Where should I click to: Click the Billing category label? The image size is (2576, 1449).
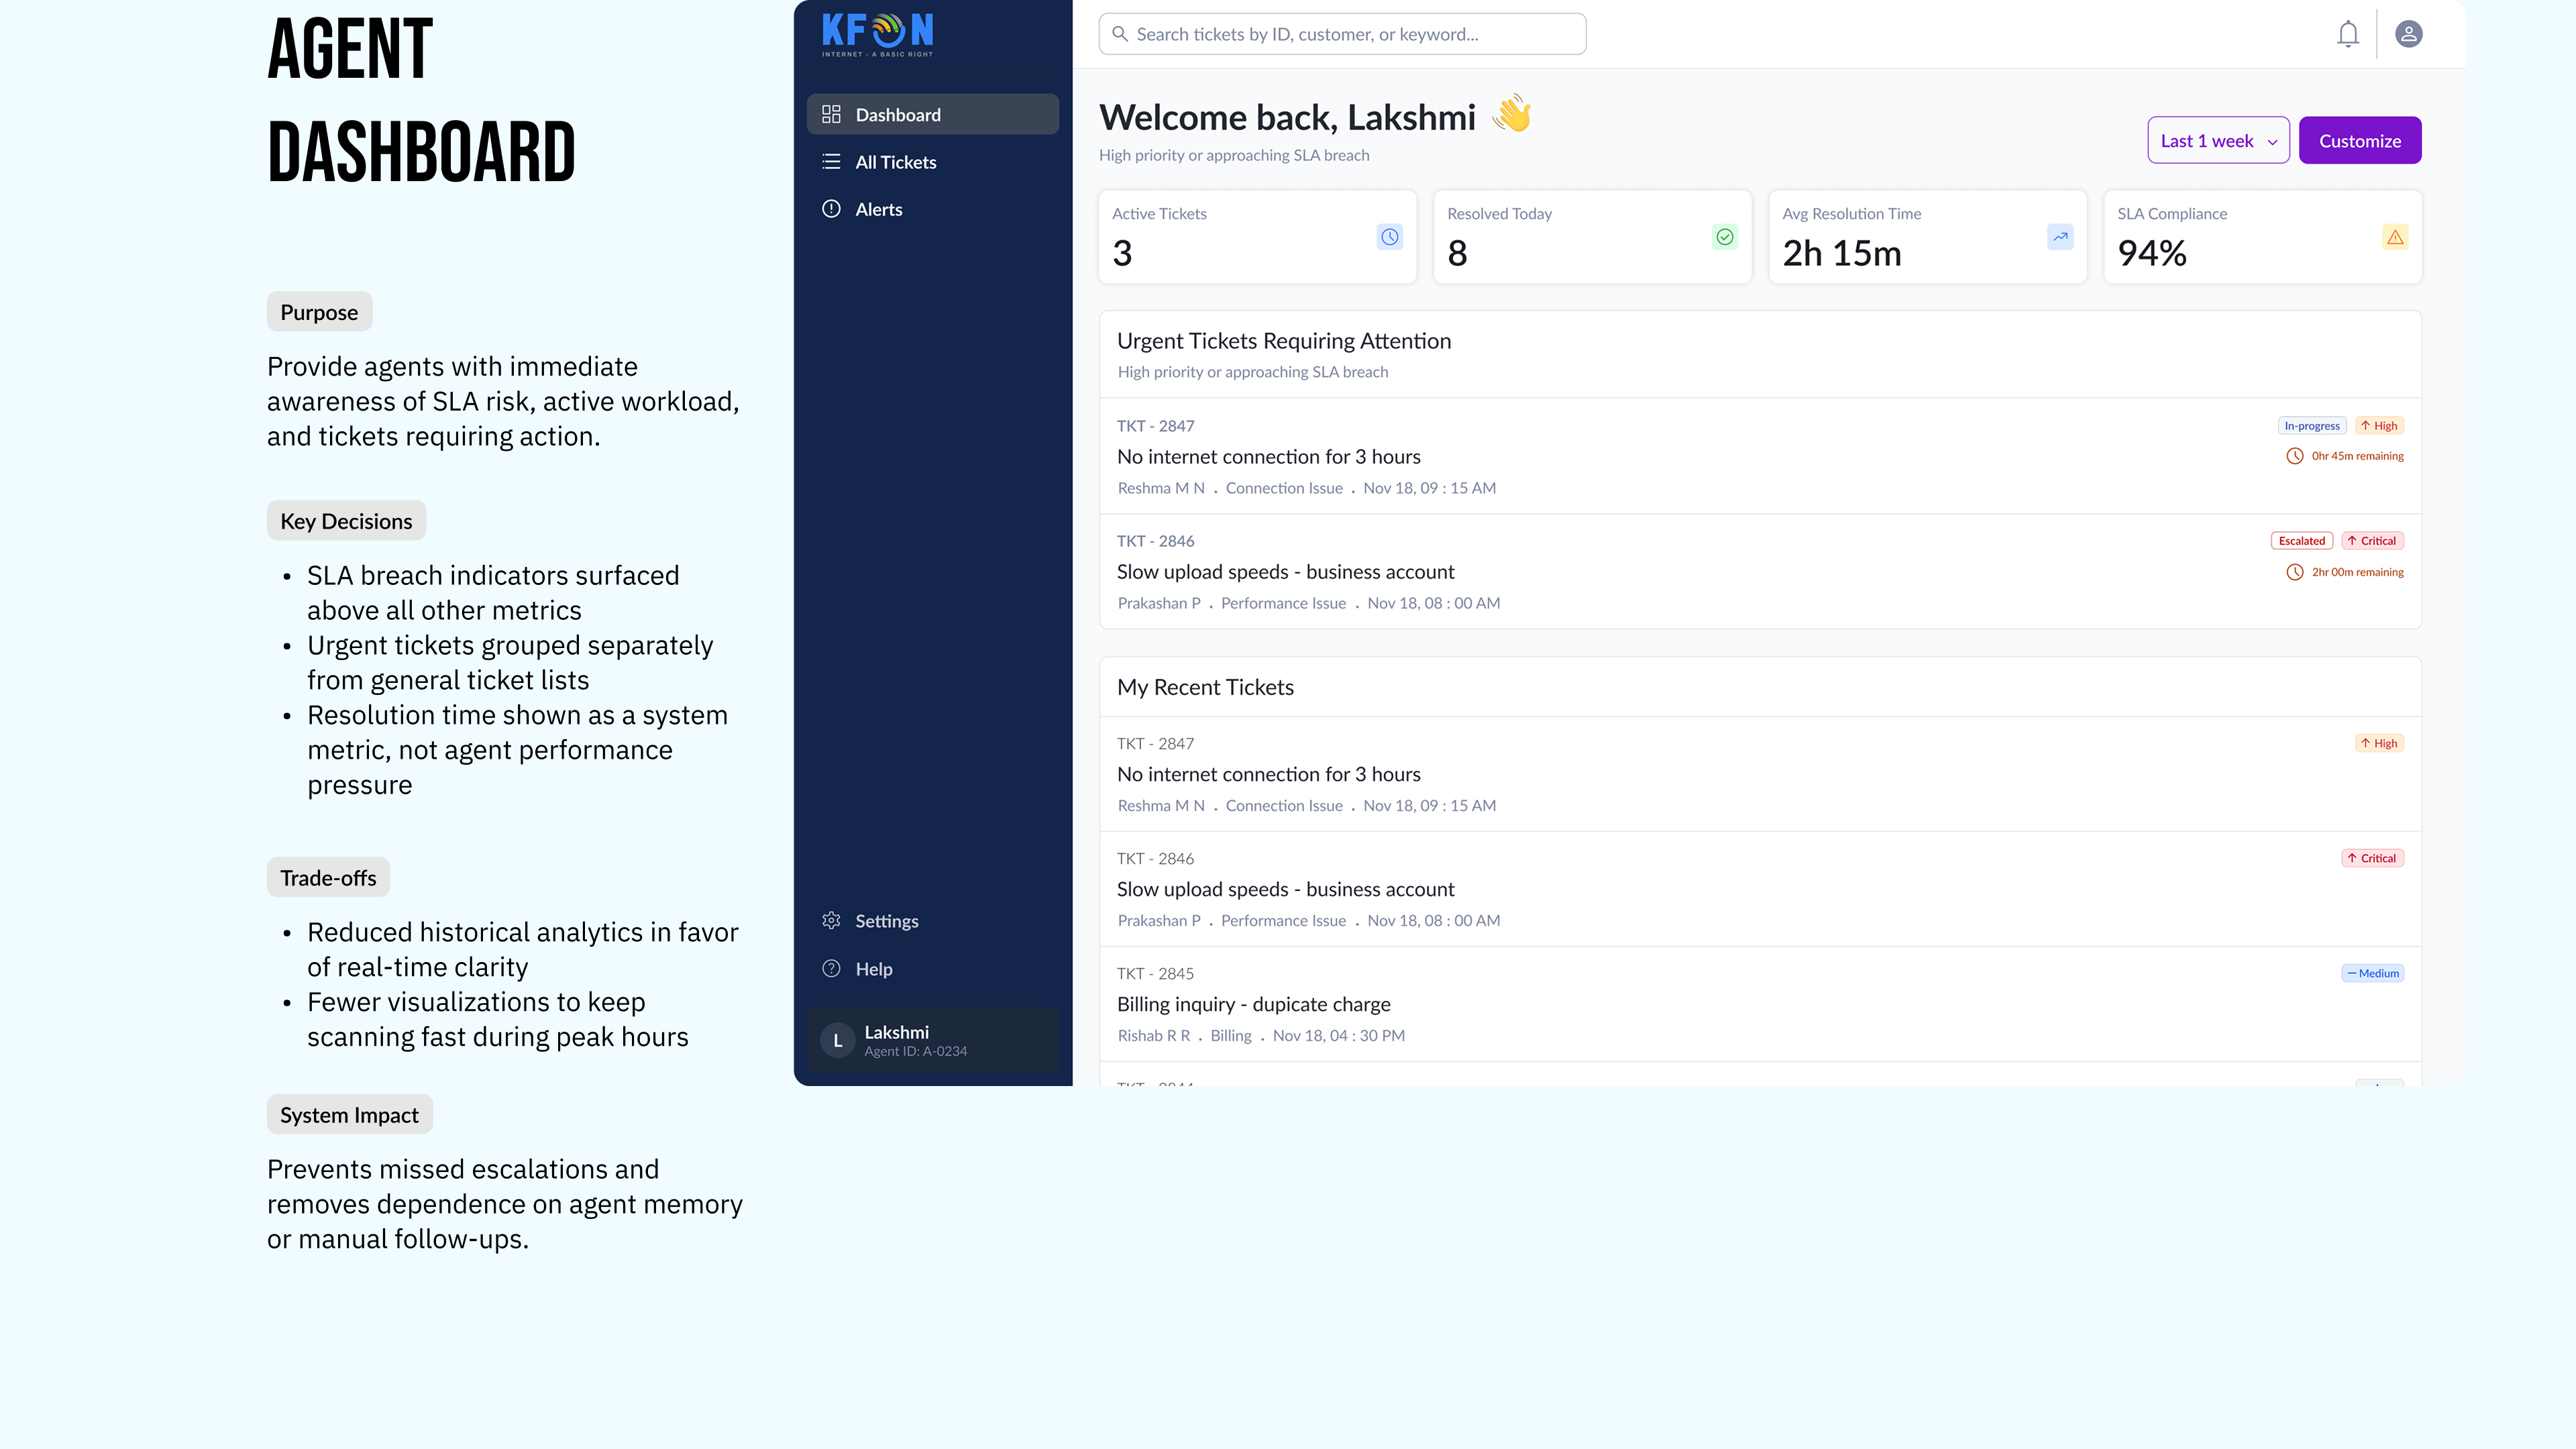click(x=1231, y=1036)
